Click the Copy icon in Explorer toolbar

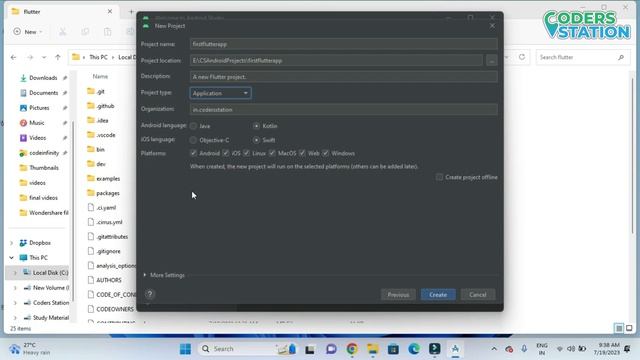[x=85, y=31]
